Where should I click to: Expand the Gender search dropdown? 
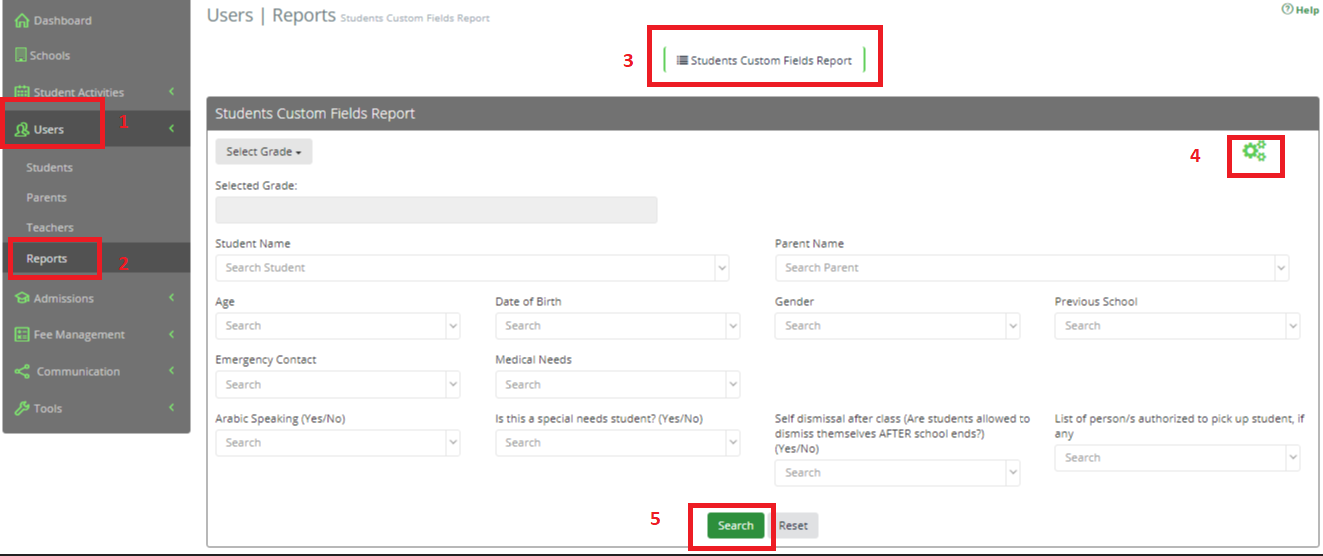pyautogui.click(x=1012, y=326)
